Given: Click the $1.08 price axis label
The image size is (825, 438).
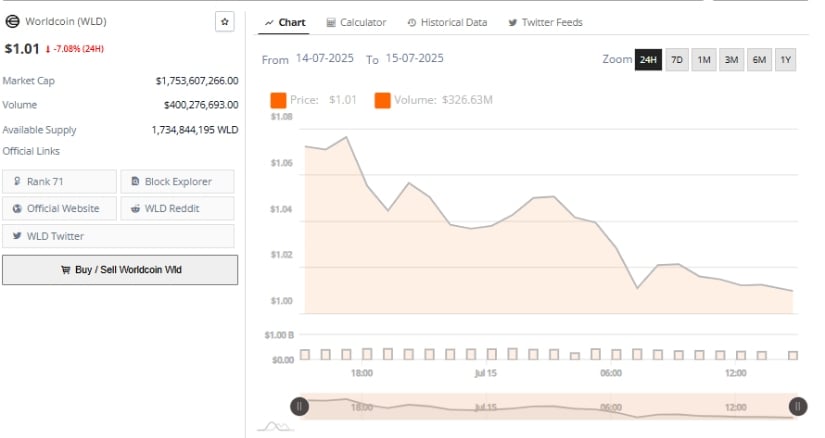Looking at the screenshot, I should 281,117.
